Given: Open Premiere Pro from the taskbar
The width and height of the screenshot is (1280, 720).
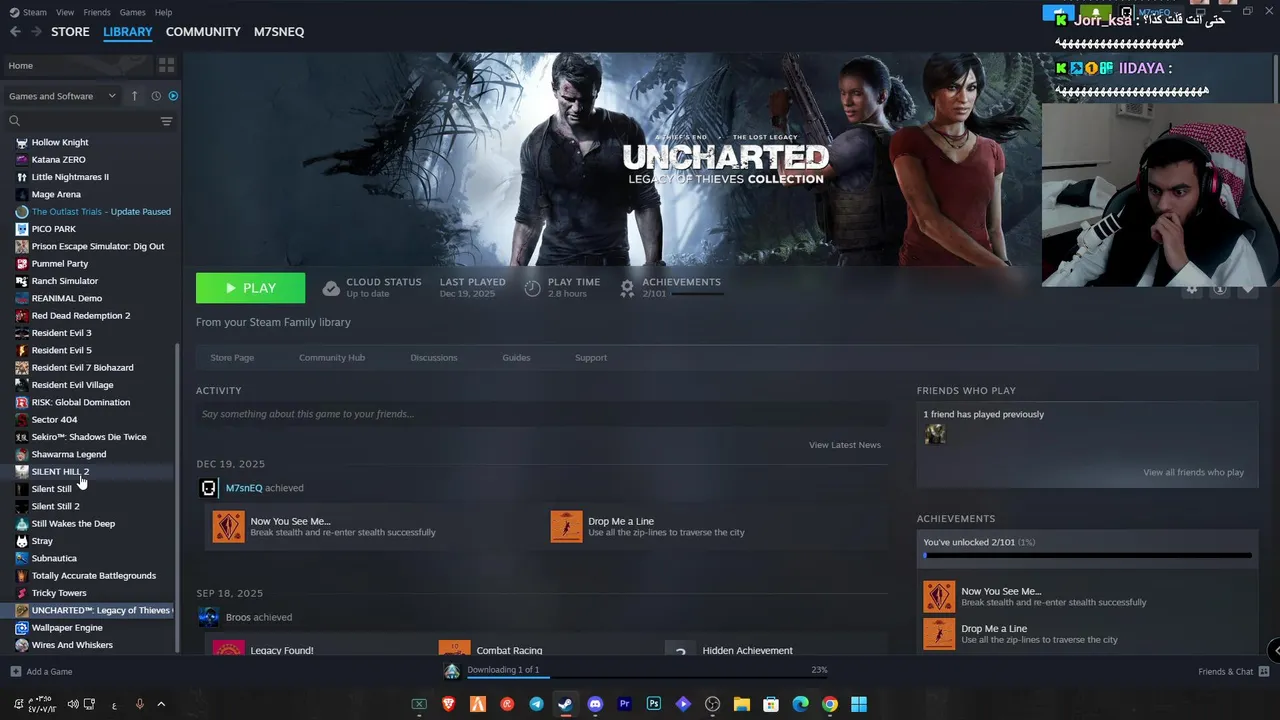Looking at the screenshot, I should point(624,704).
